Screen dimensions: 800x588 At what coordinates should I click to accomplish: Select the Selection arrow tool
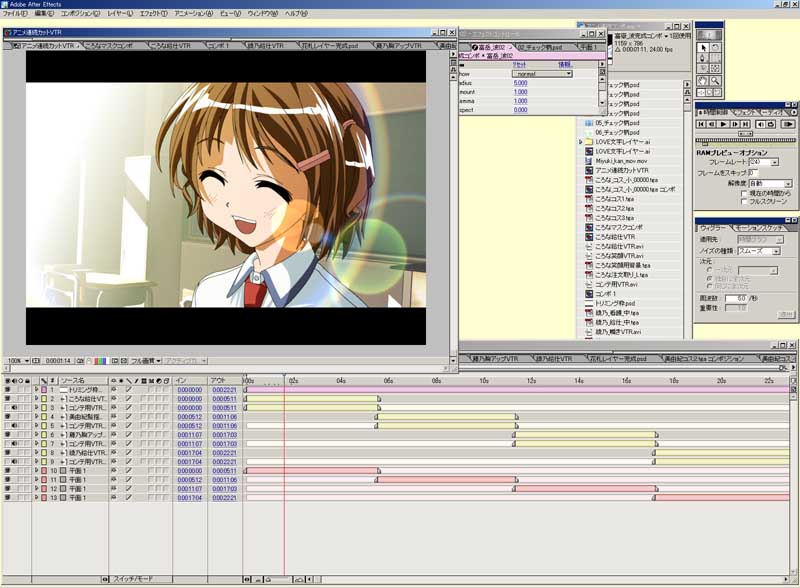coord(703,47)
